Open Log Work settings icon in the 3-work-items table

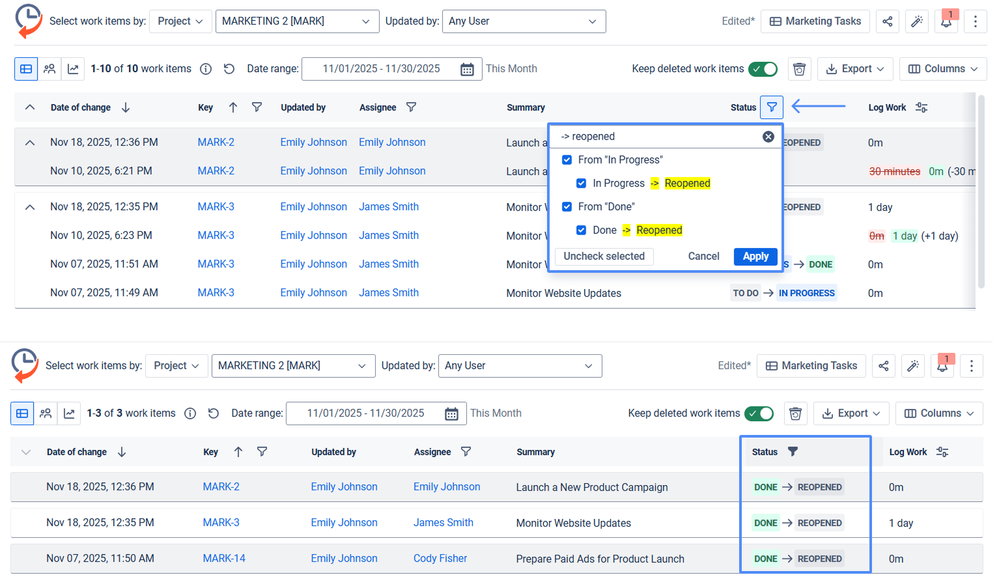942,452
